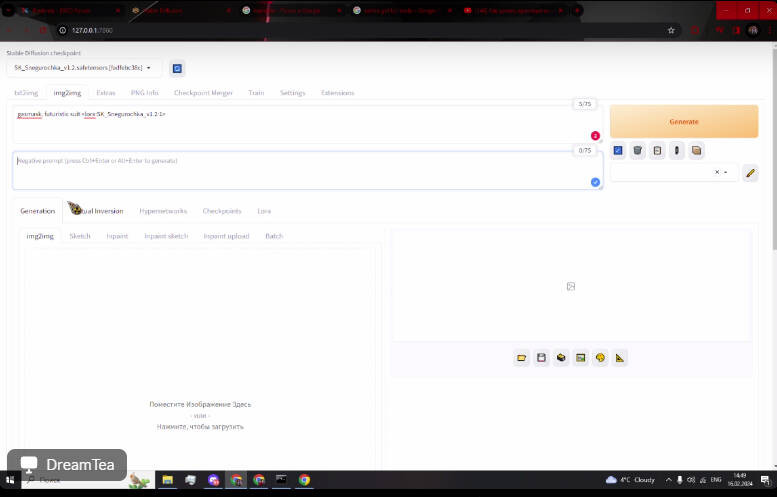Open the Checkpoints extra networks tab

click(222, 211)
